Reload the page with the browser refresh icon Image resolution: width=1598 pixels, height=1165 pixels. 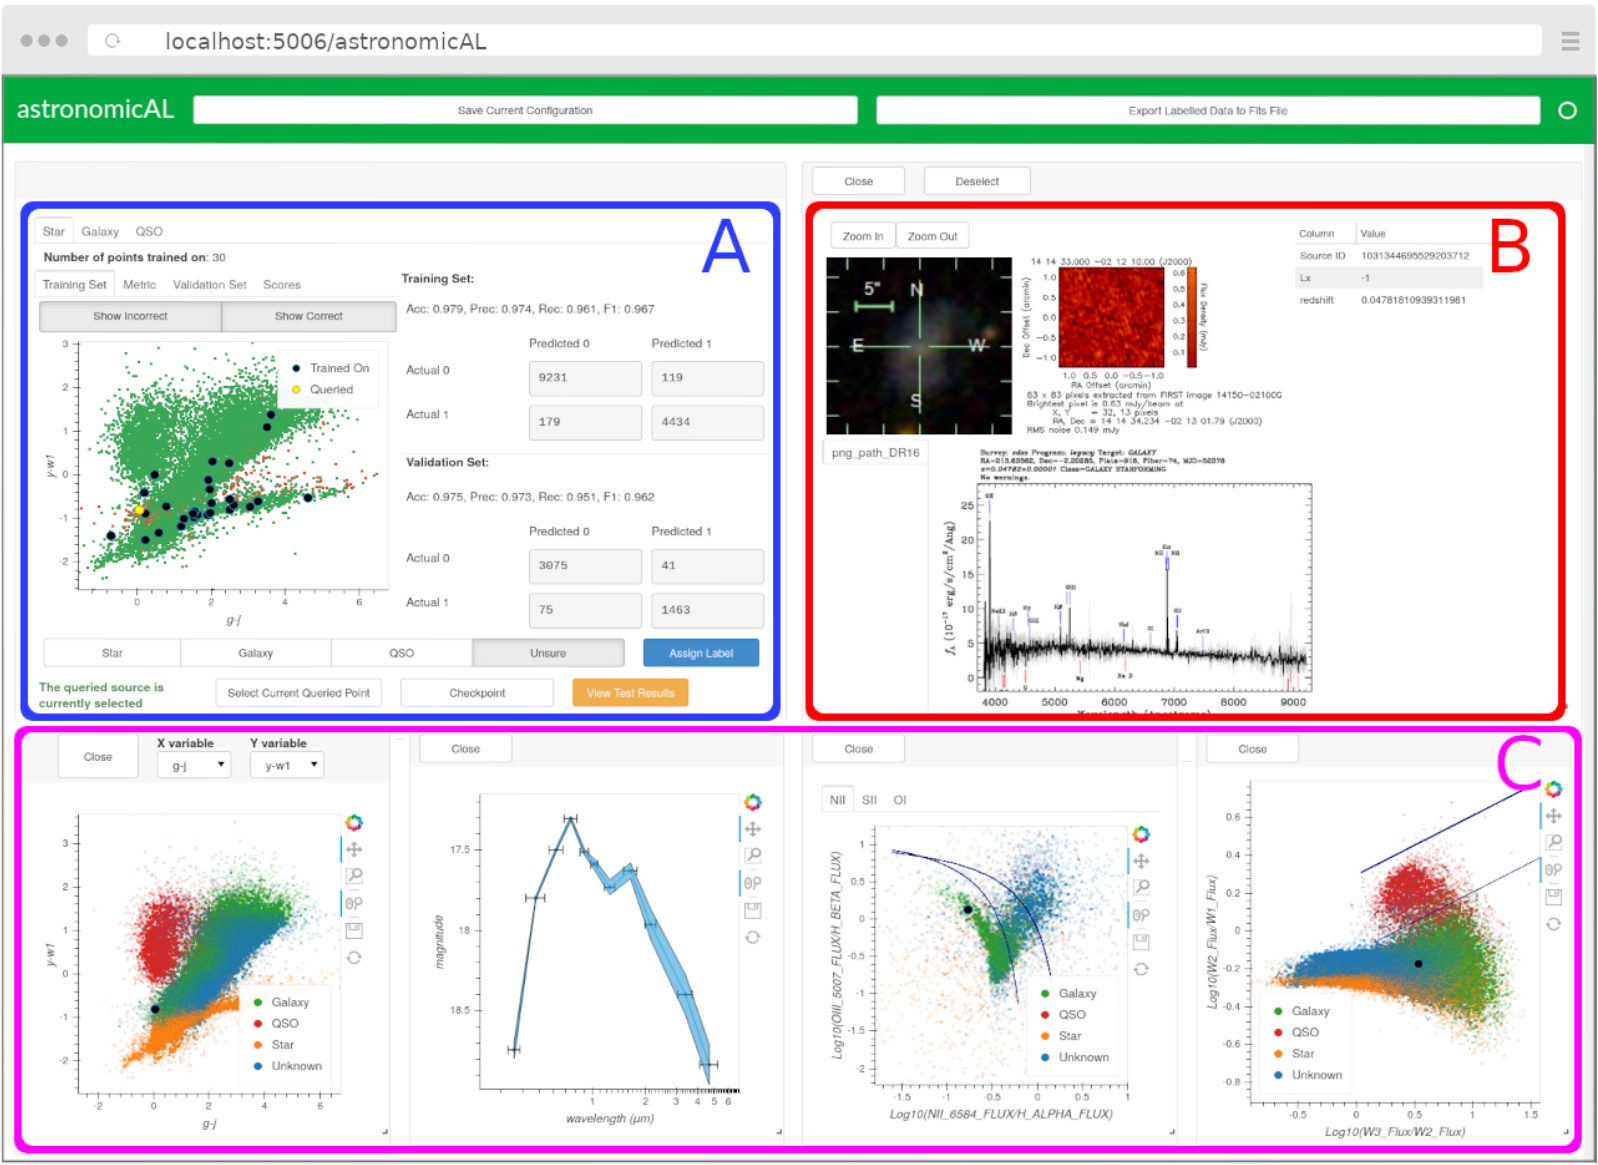click(x=113, y=41)
